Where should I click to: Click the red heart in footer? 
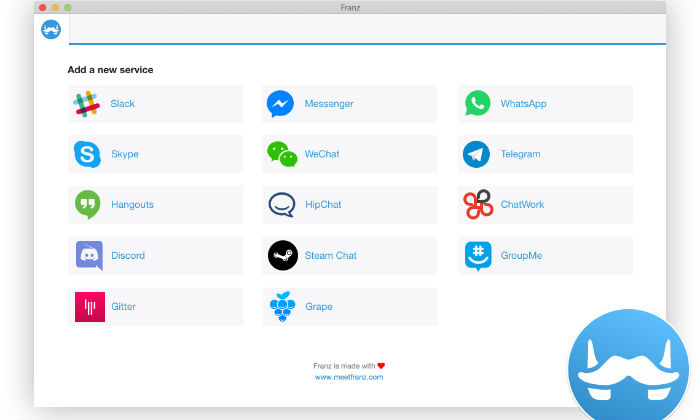pyautogui.click(x=381, y=366)
